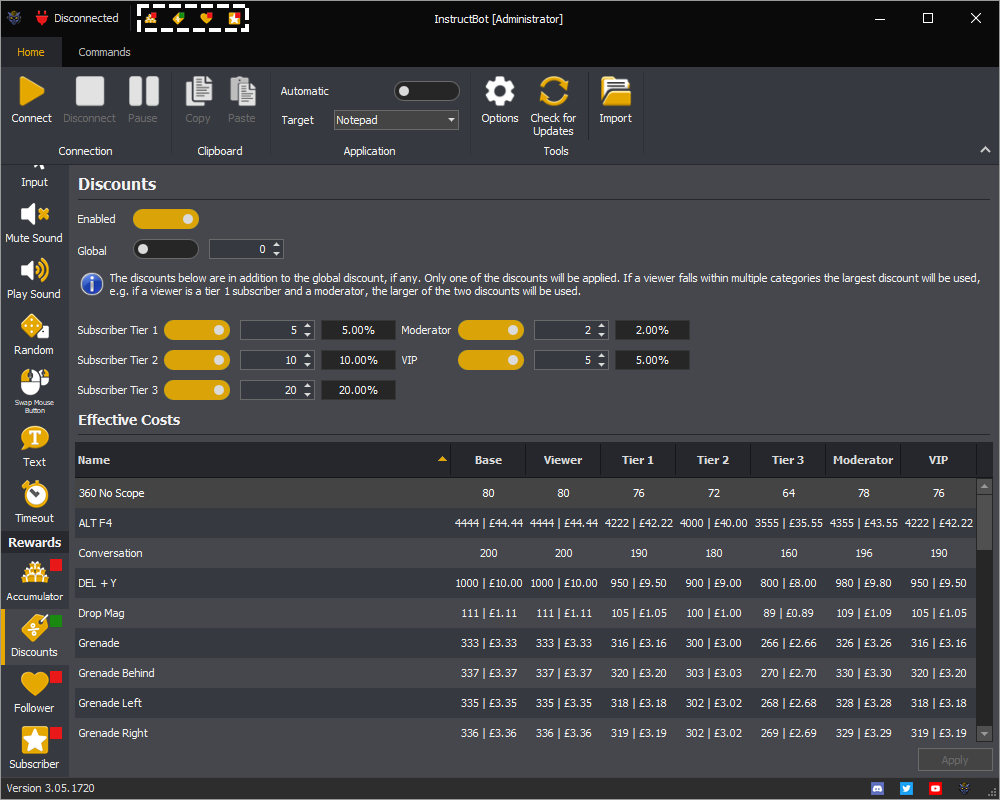Sort table by Name column header
Viewport: 1000px width, 800px height.
pos(263,460)
